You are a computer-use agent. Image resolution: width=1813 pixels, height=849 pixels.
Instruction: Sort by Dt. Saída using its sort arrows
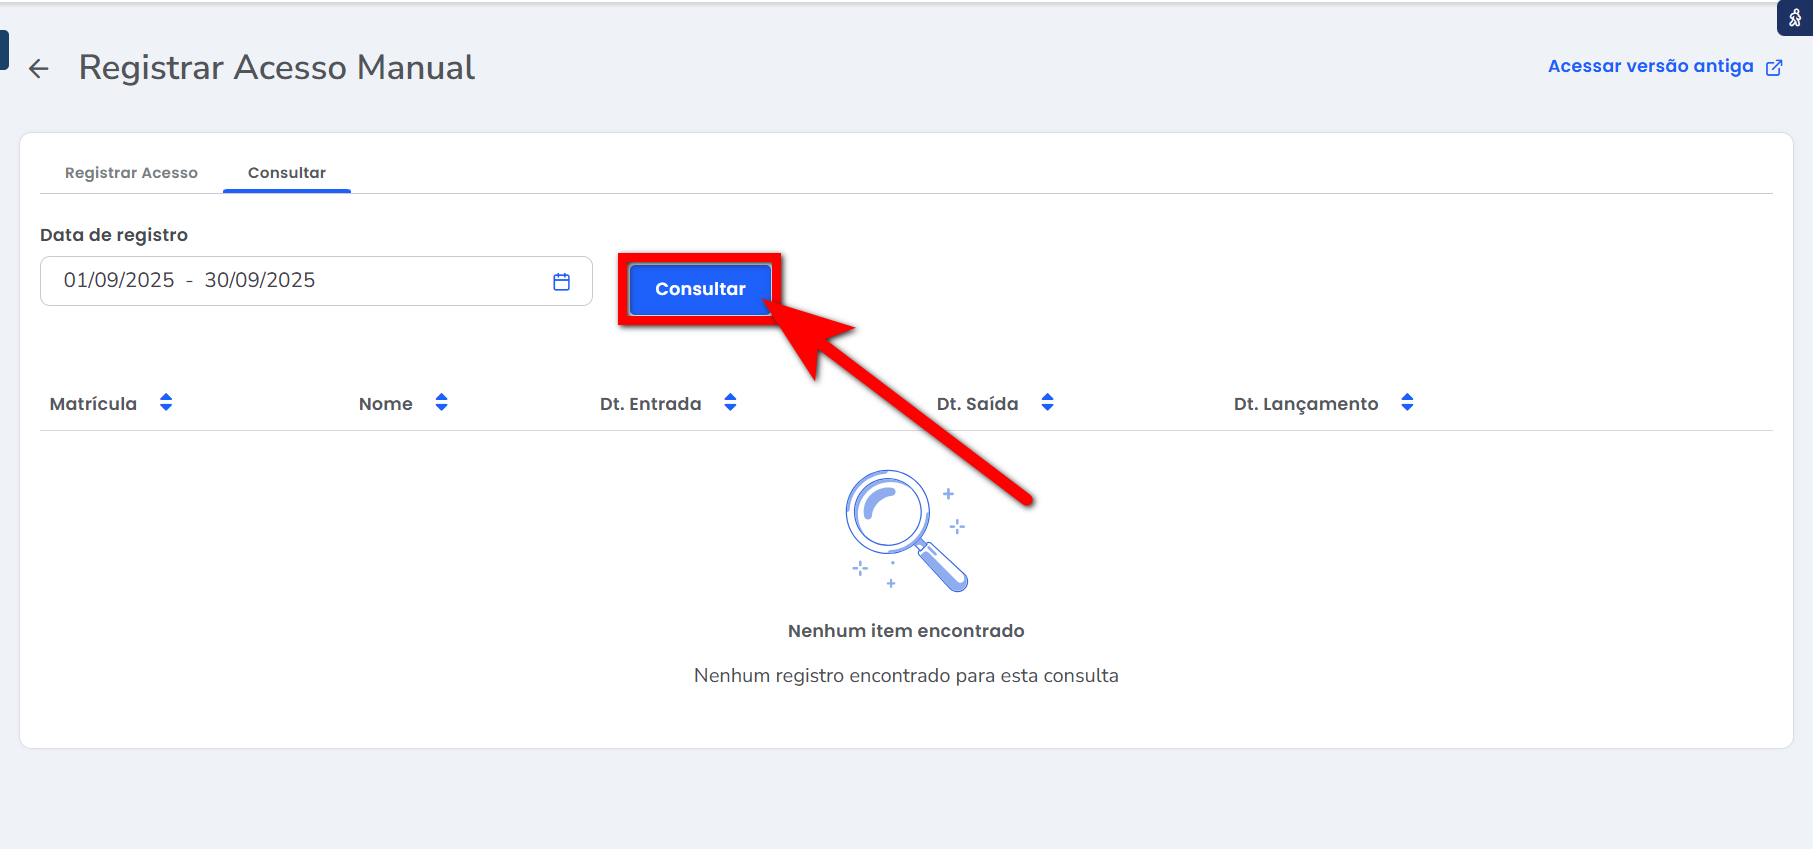[1047, 403]
